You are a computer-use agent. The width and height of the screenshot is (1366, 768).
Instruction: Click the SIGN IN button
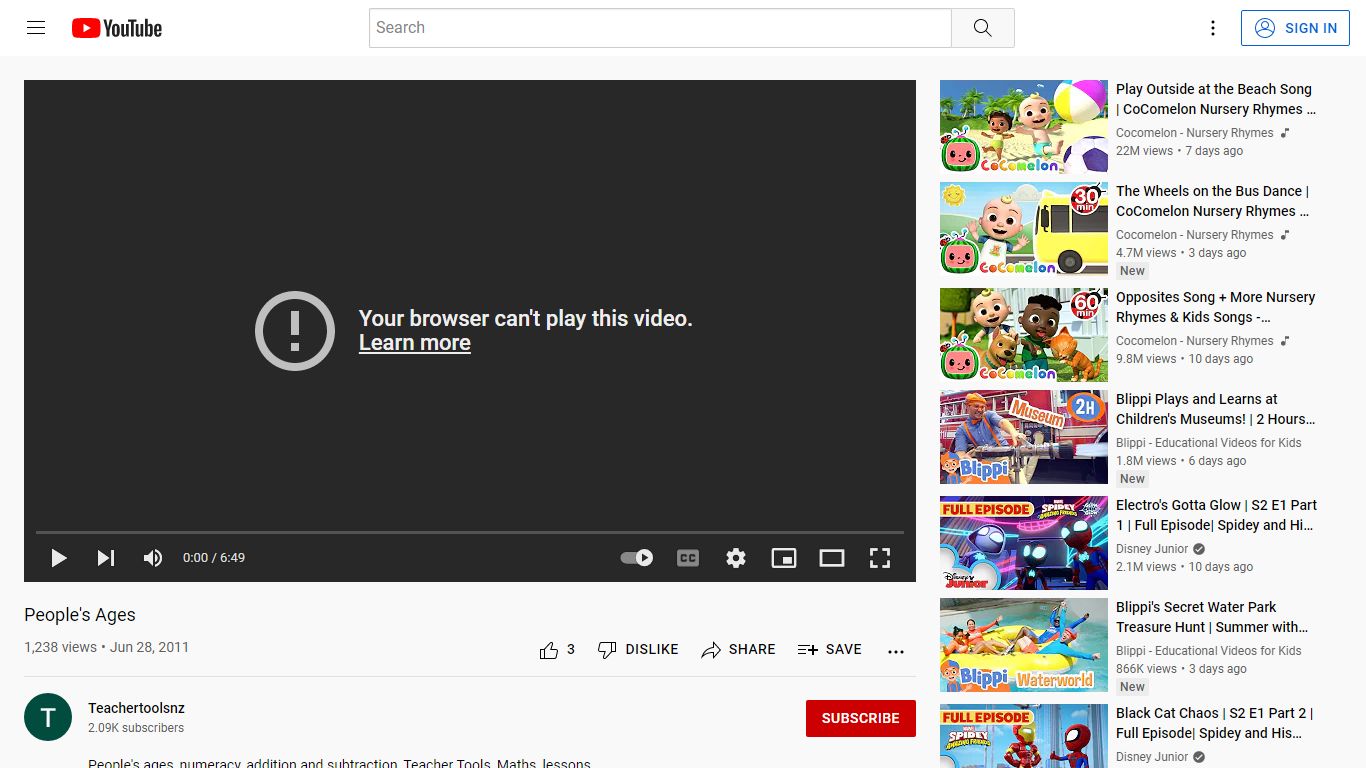click(1294, 28)
